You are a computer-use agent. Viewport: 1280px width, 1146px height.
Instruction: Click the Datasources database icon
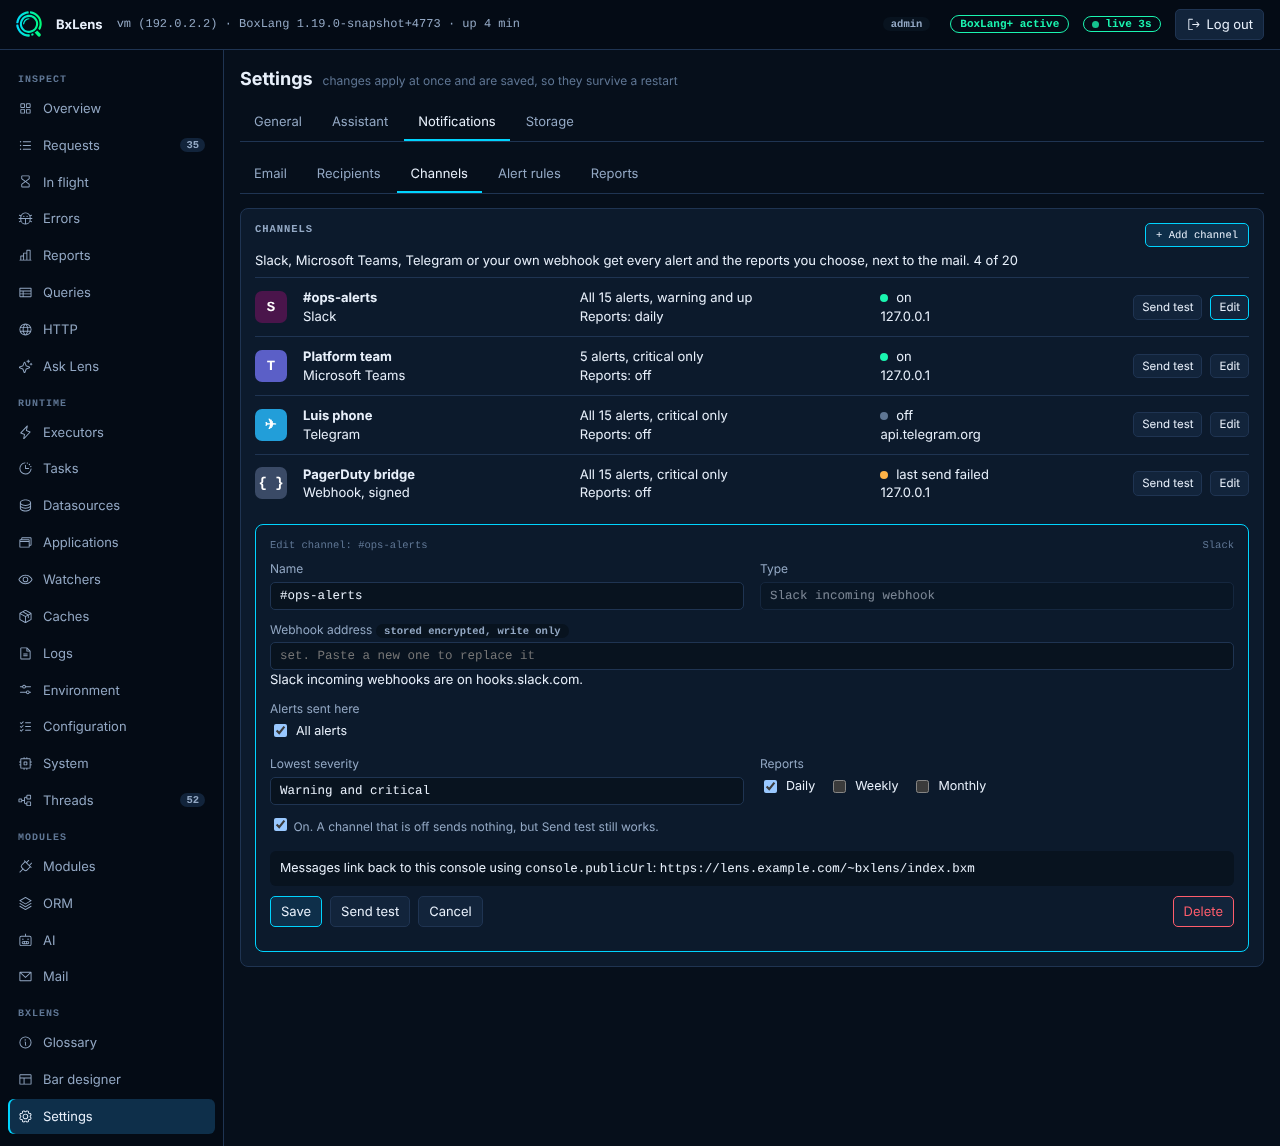(x=26, y=505)
